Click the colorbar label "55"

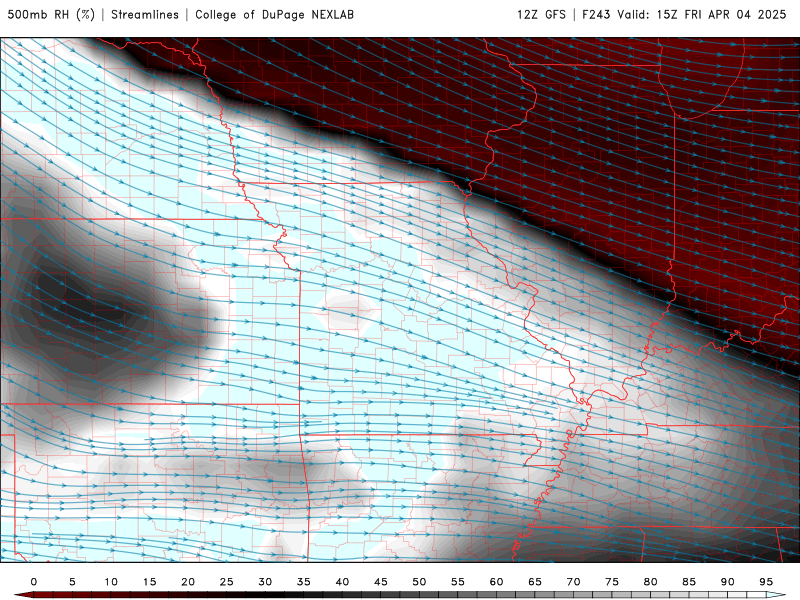click(x=458, y=582)
